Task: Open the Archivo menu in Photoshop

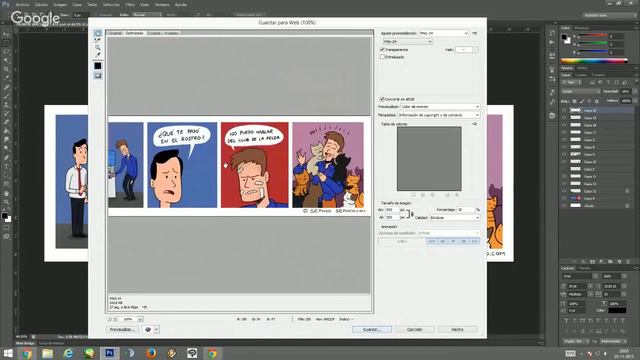Action: 23,4
